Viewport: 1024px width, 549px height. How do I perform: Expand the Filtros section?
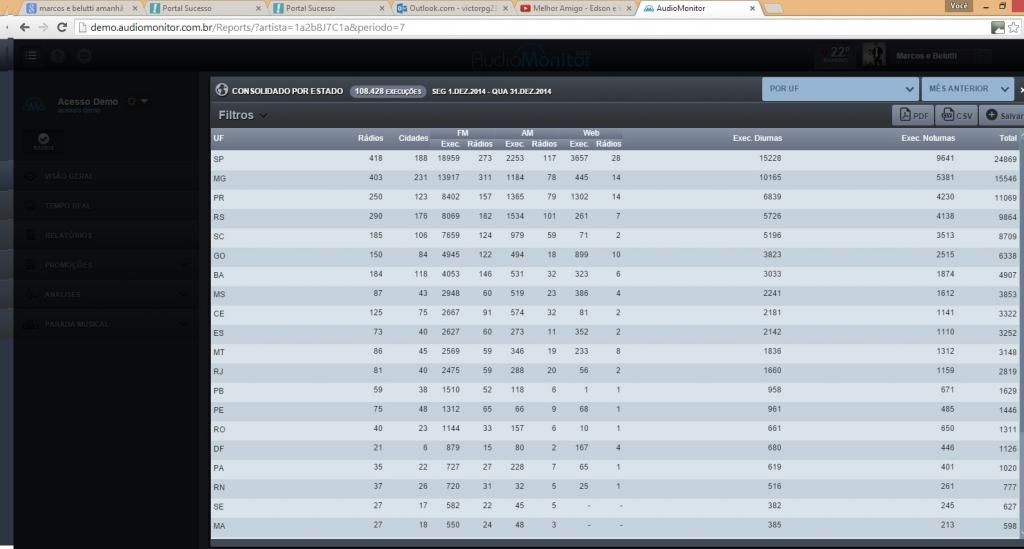pyautogui.click(x=242, y=116)
